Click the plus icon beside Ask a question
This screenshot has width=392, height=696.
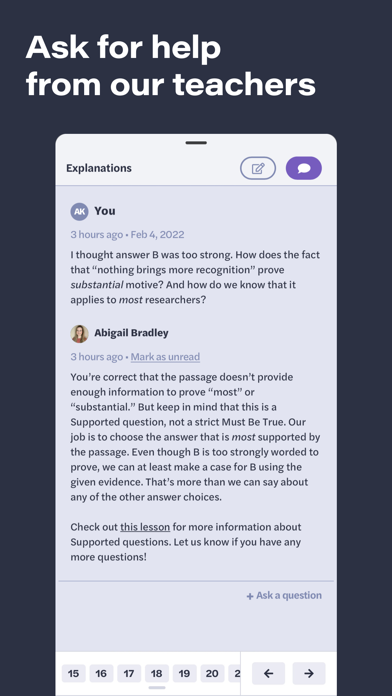coord(250,596)
